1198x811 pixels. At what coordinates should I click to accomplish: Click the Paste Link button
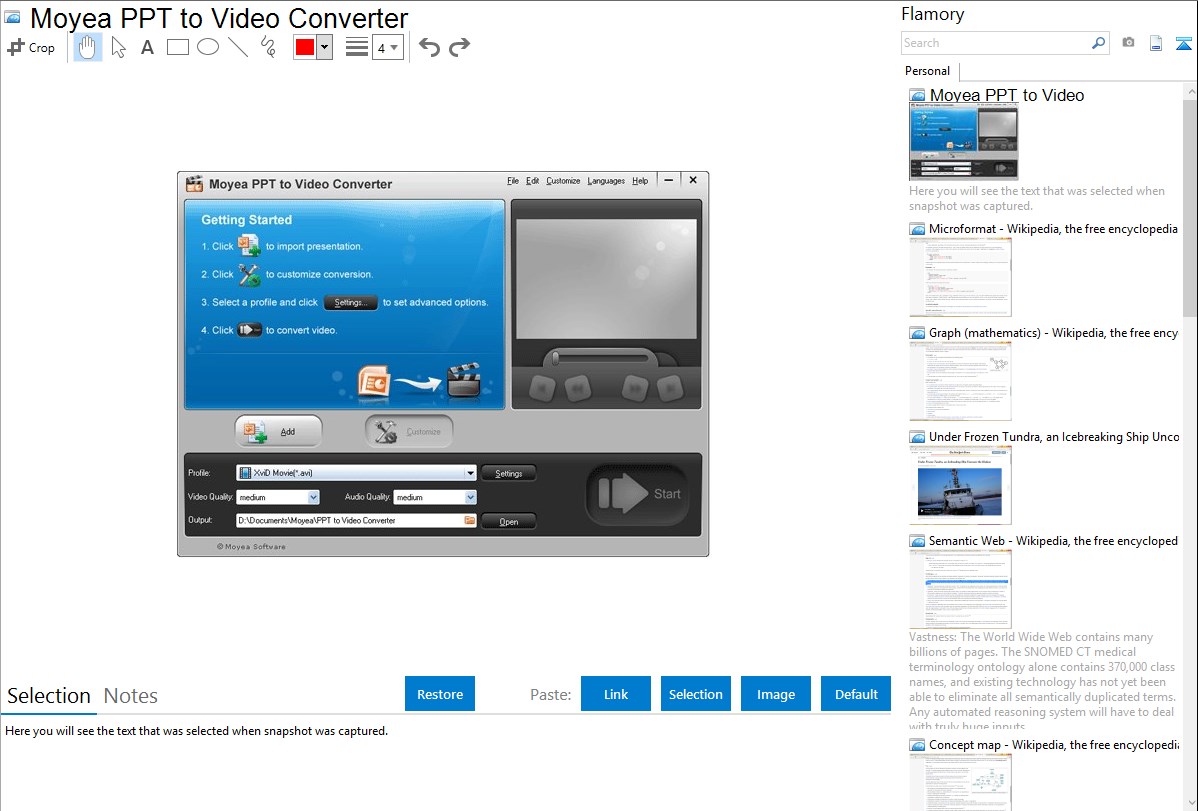pyautogui.click(x=616, y=694)
